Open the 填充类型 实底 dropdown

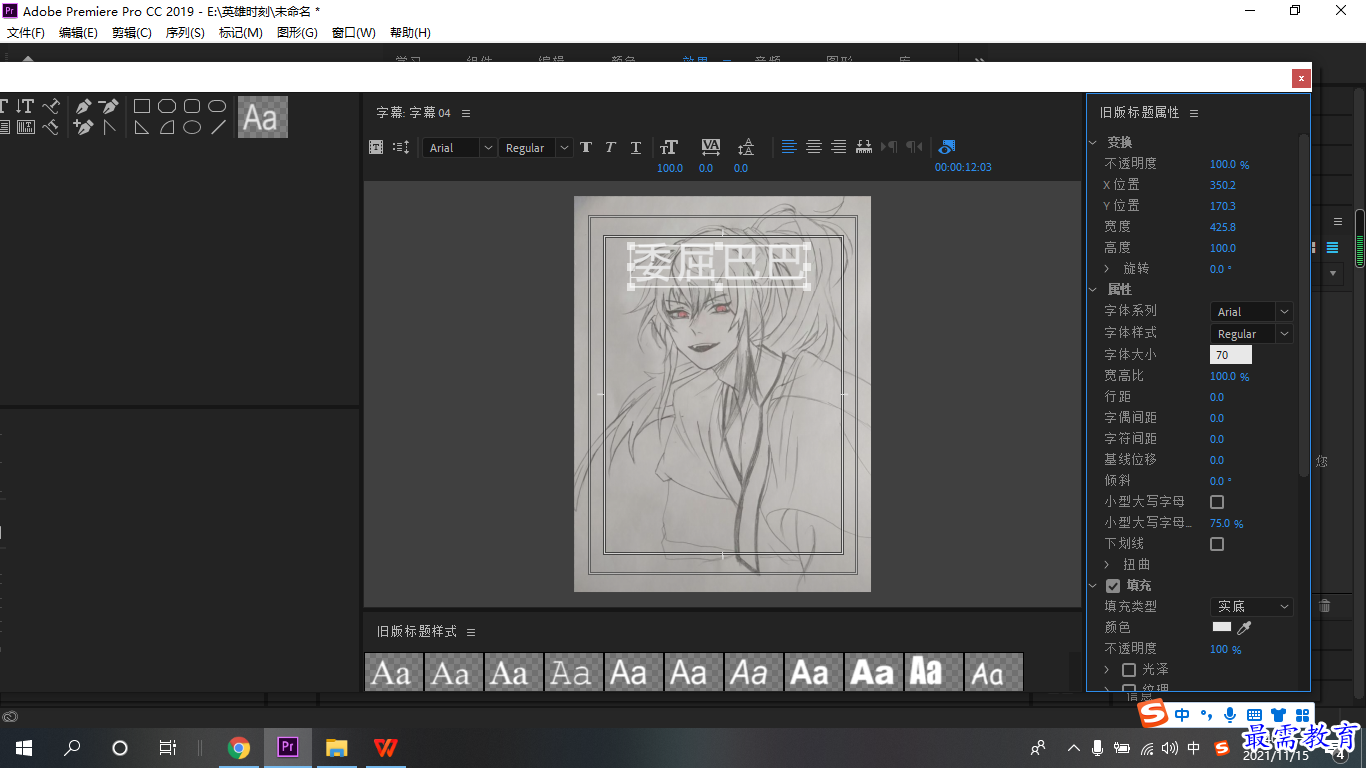(x=1251, y=607)
